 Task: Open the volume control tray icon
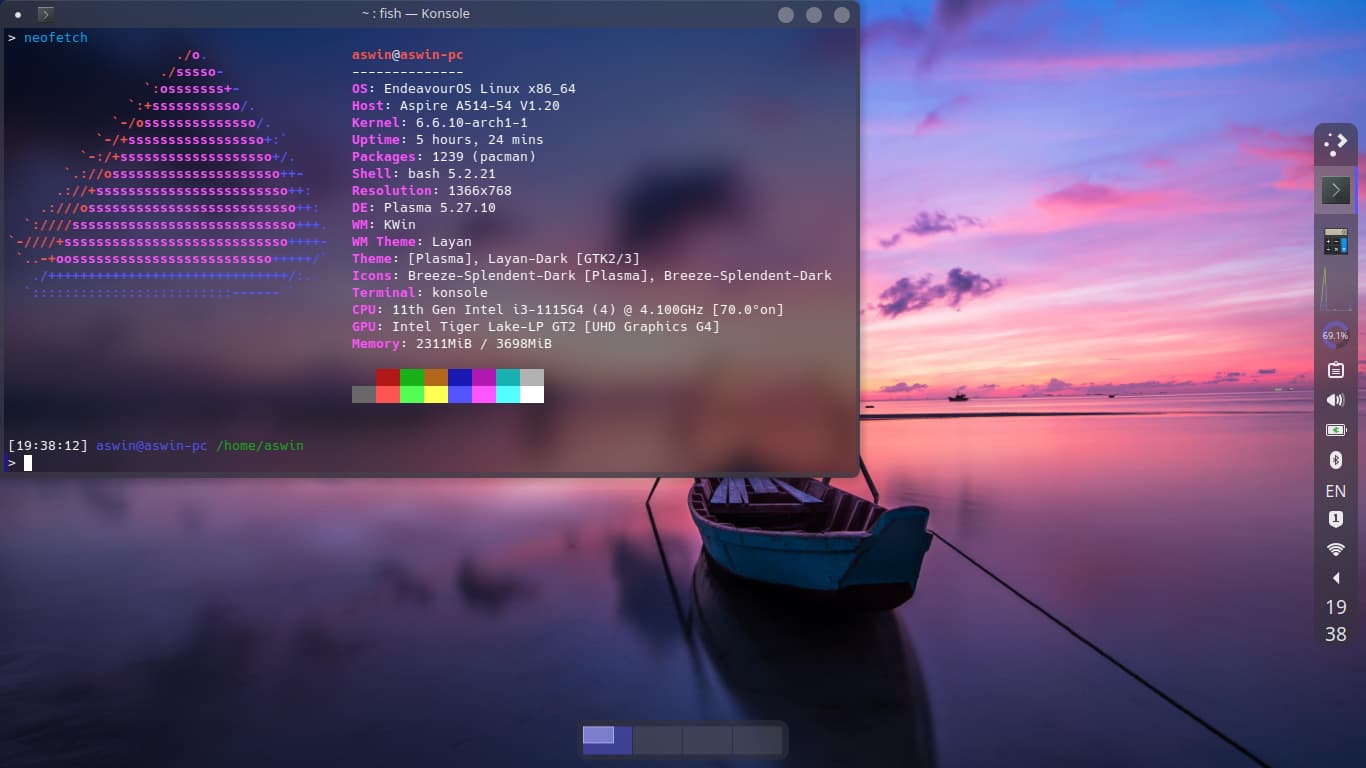click(x=1335, y=400)
